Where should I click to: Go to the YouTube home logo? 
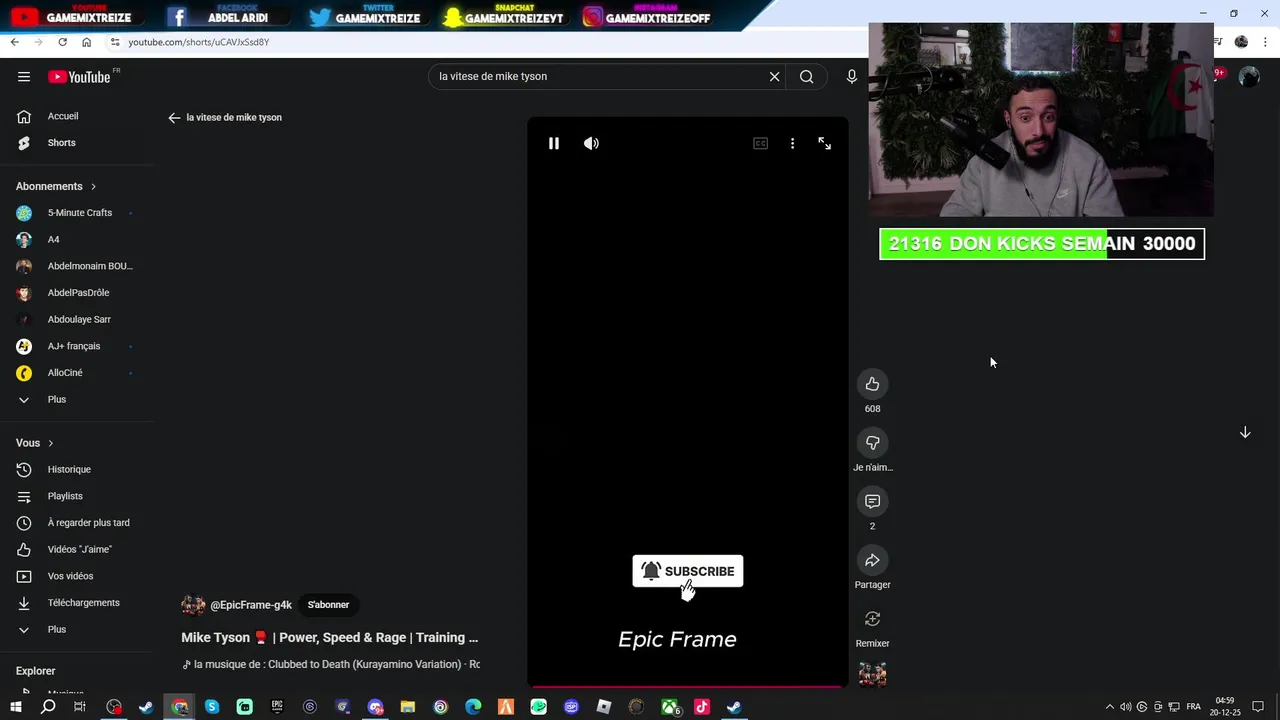pos(79,77)
